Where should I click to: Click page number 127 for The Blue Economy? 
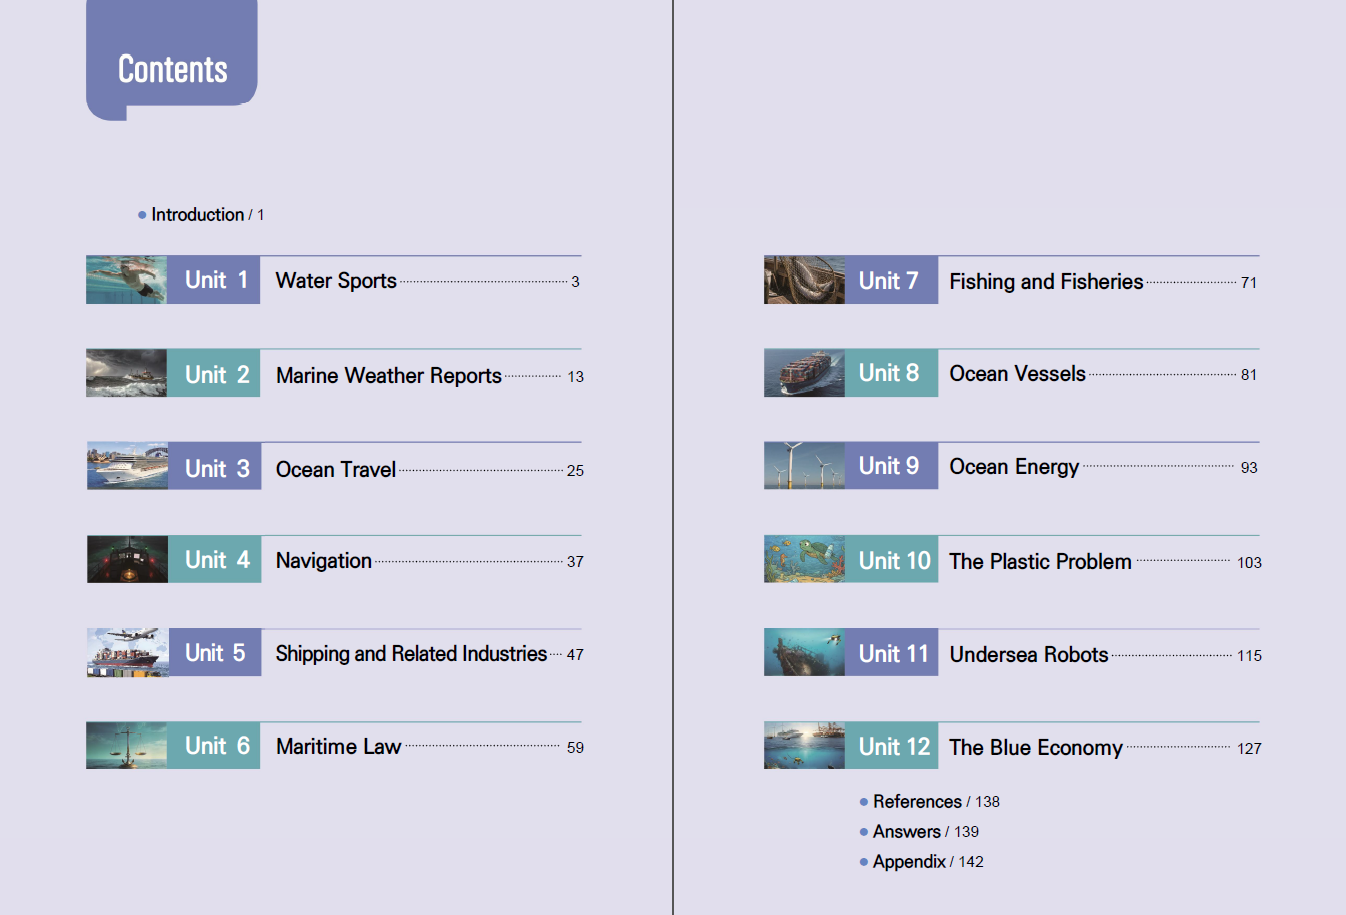1249,749
